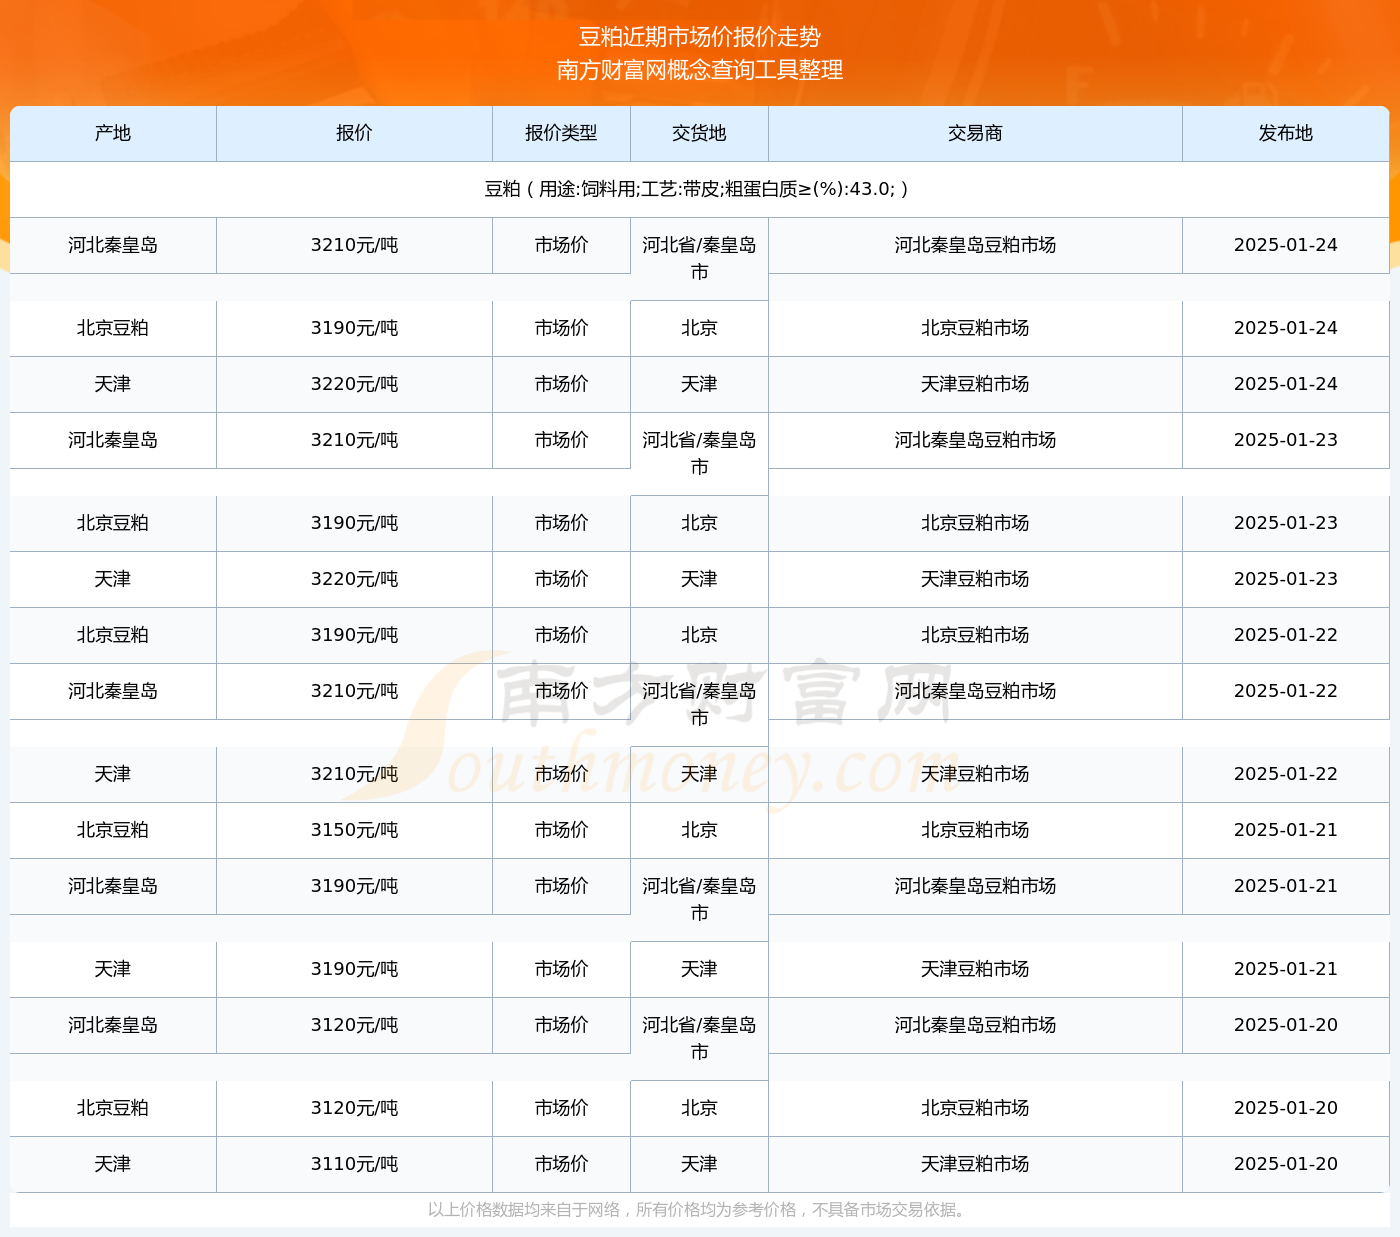Viewport: 1400px width, 1237px height.
Task: Click 北京豆粕市场 trader in the 2025-01-24 row
Action: click(x=975, y=328)
